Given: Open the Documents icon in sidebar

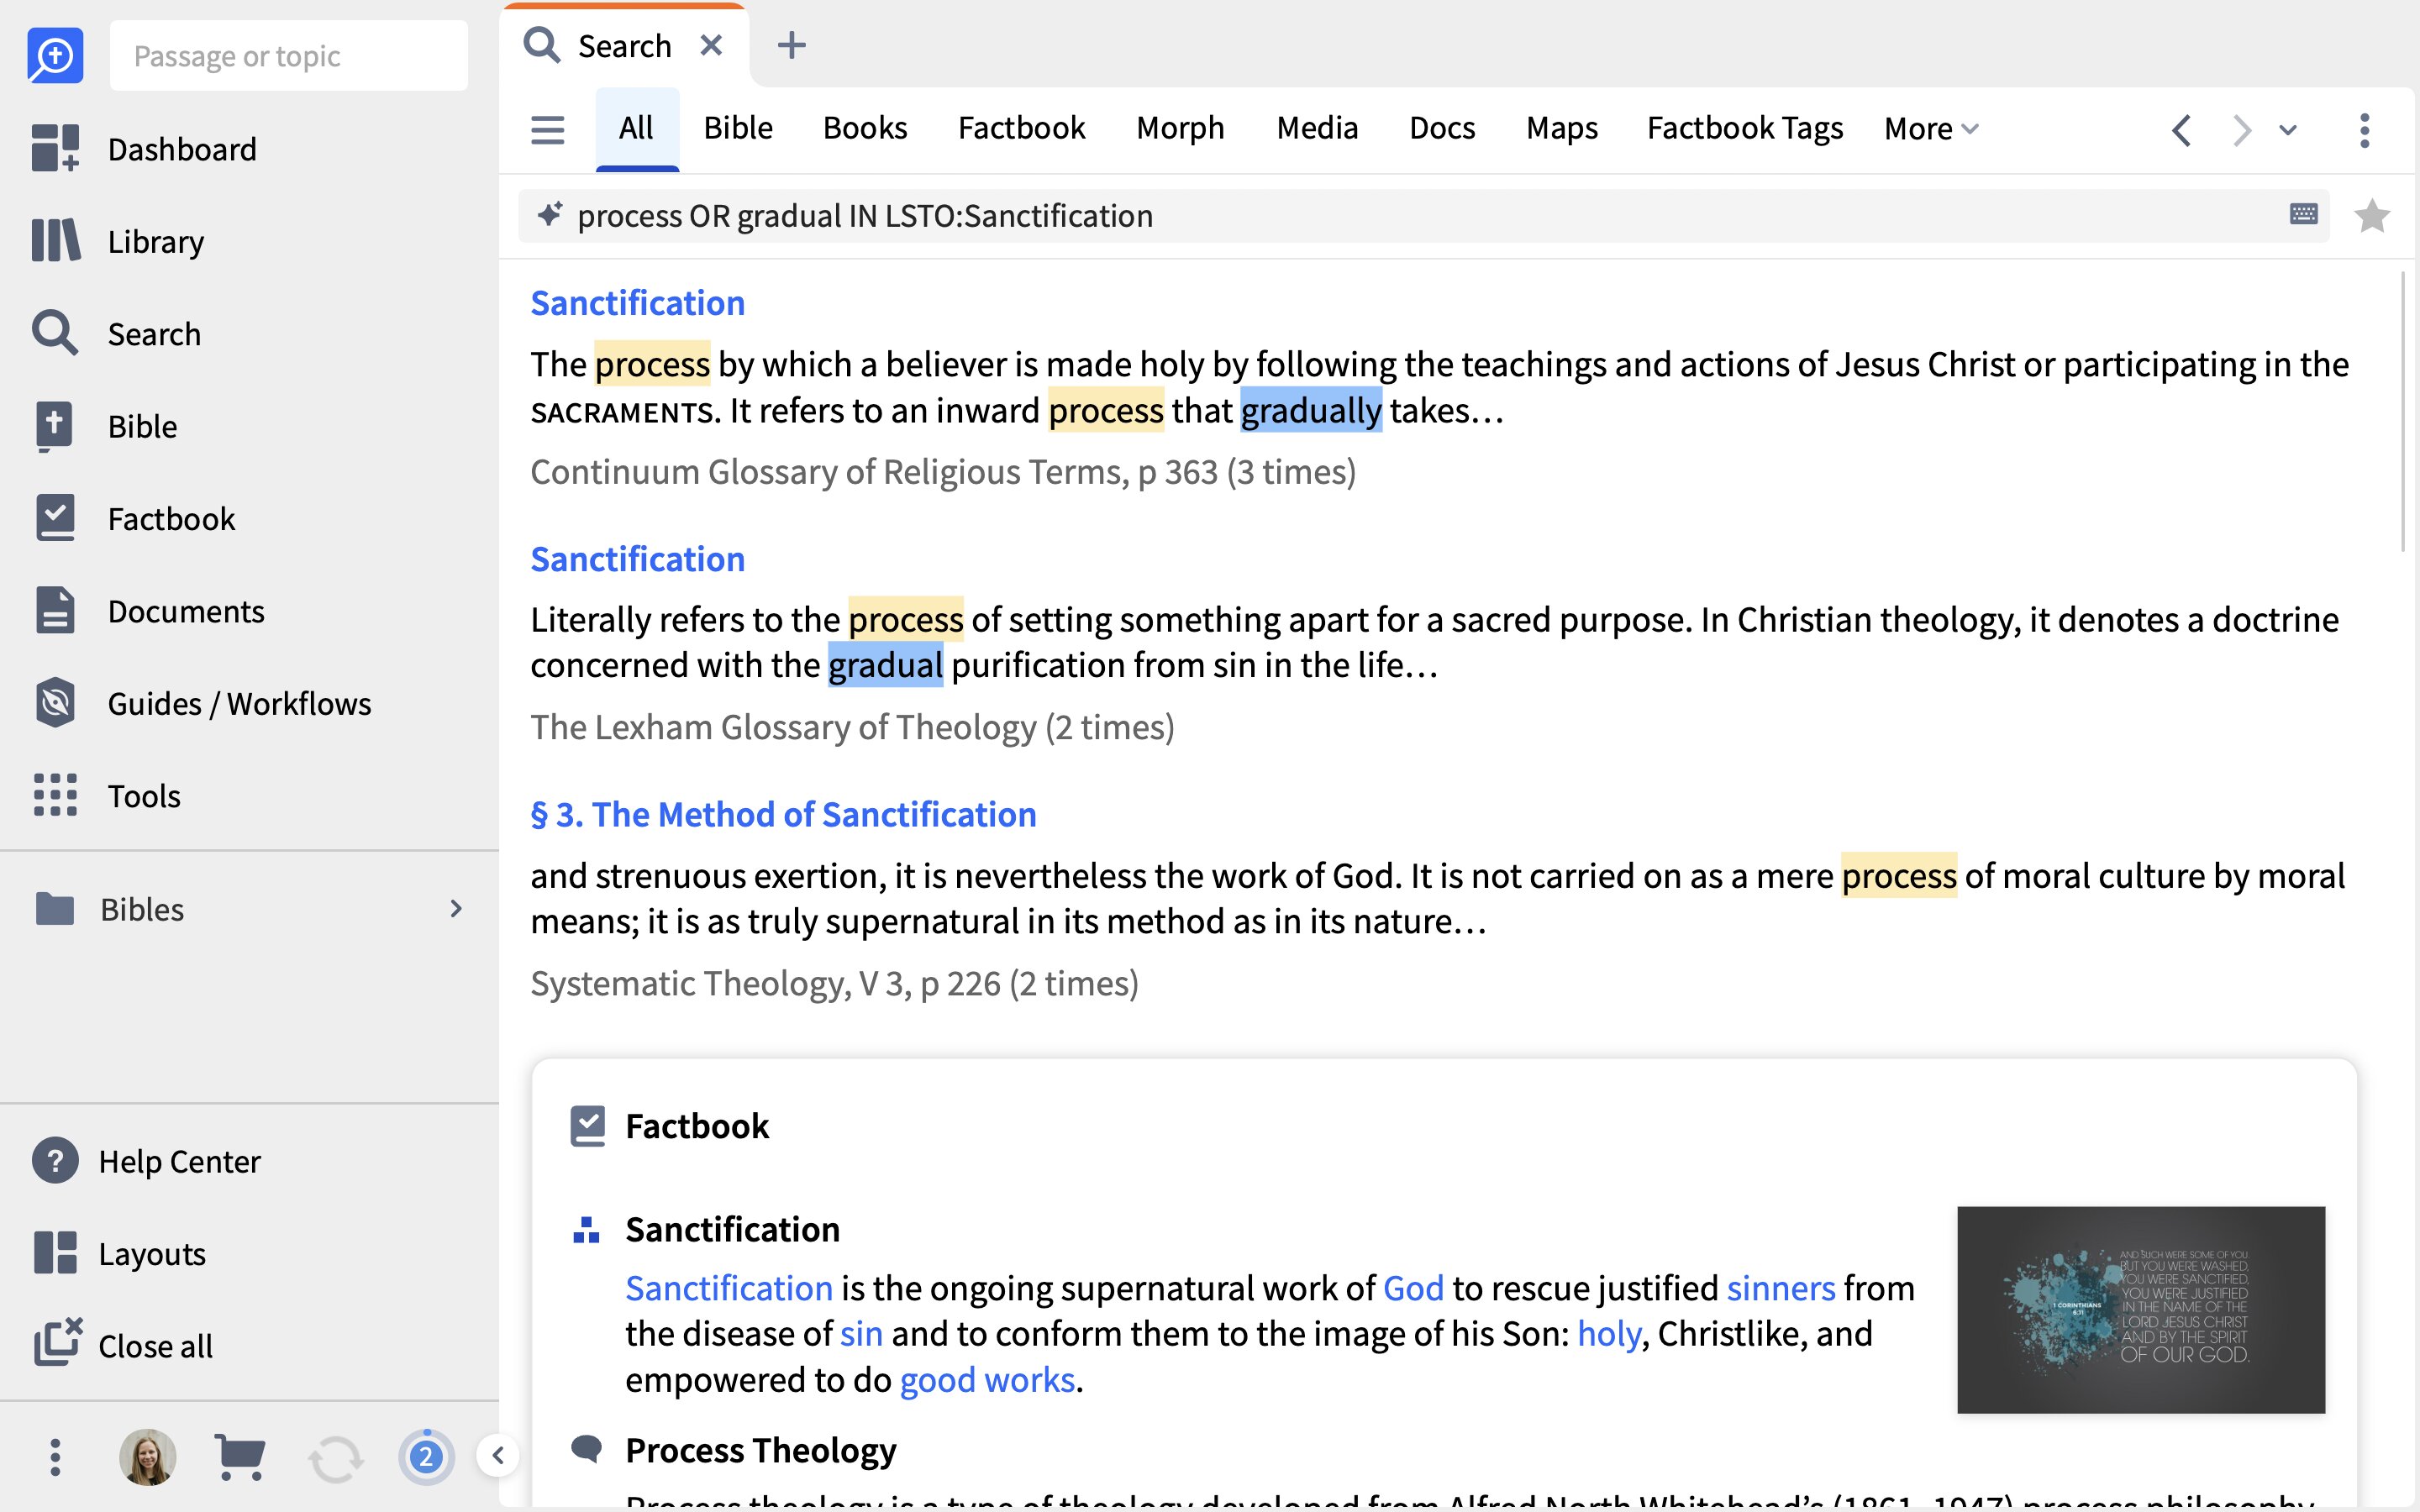Looking at the screenshot, I should [55, 610].
